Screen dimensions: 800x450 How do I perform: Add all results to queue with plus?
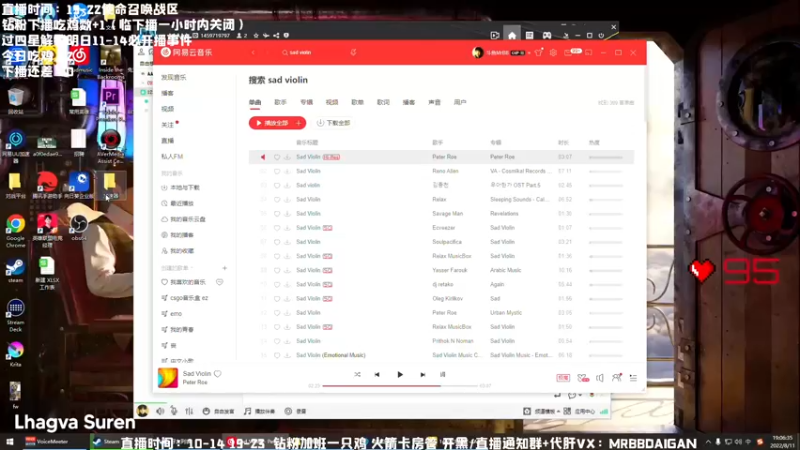click(x=299, y=123)
